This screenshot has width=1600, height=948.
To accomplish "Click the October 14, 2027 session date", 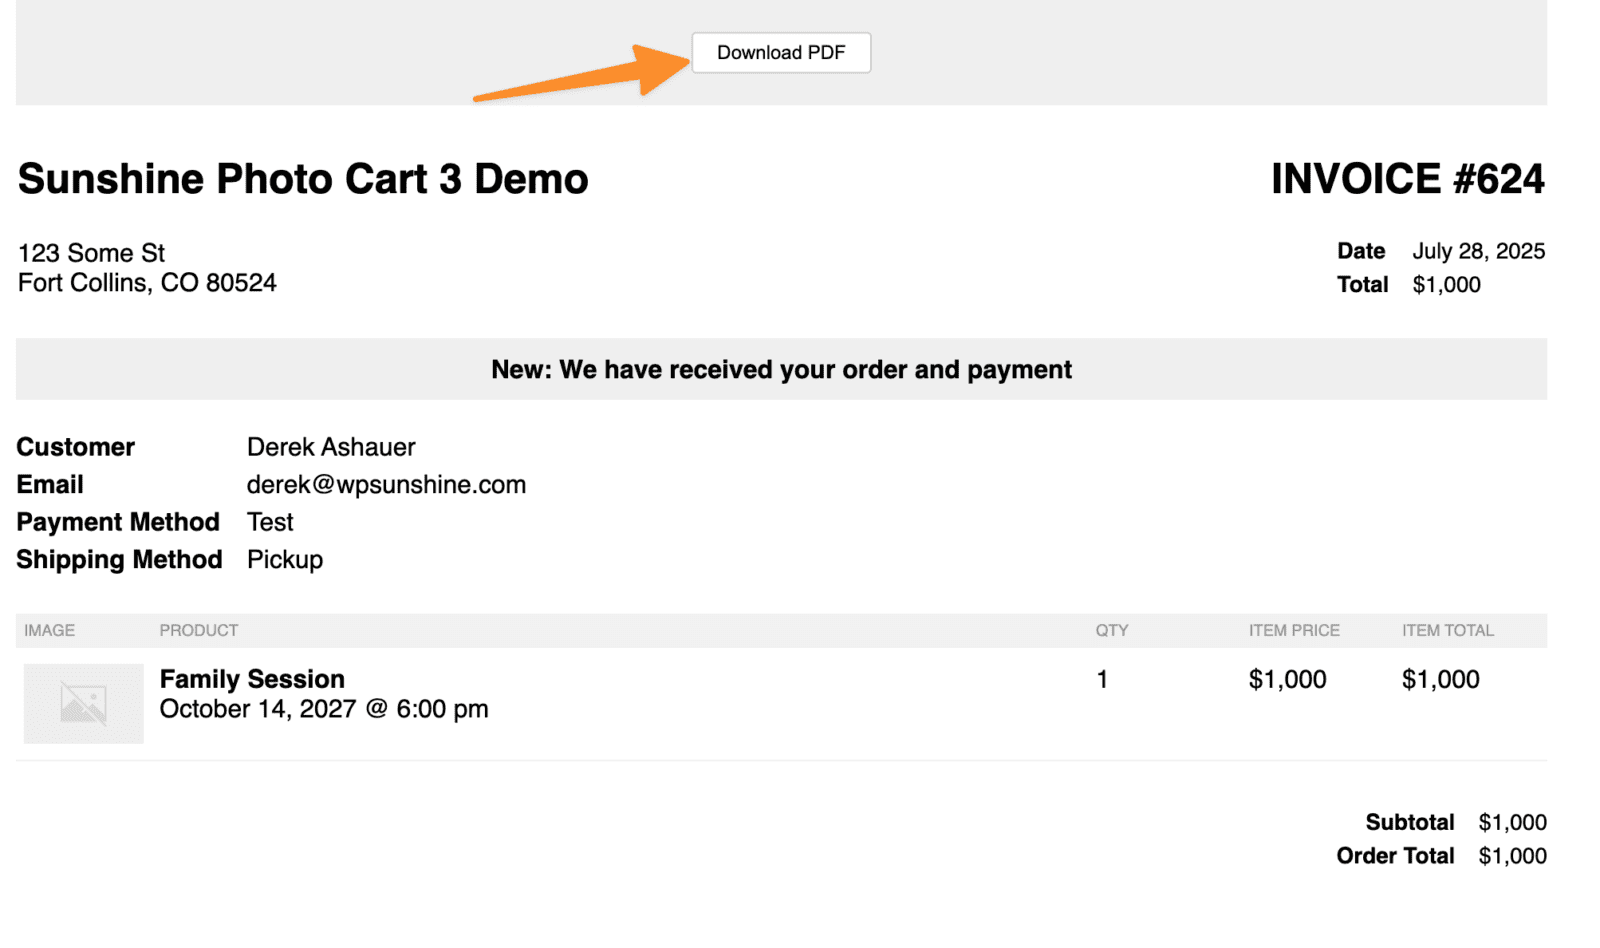I will click(x=258, y=709).
